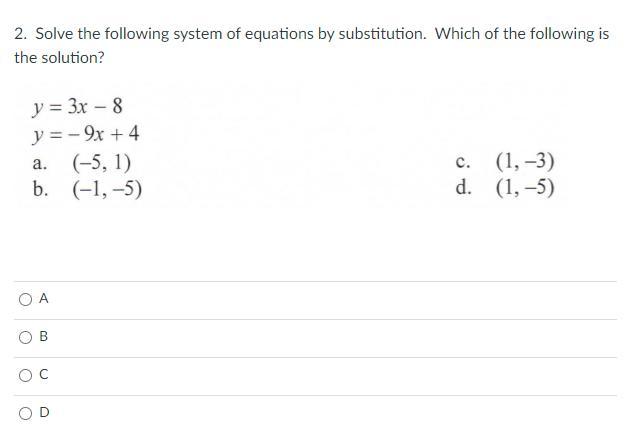Click the 'C' label beside its radio

pyautogui.click(x=44, y=374)
